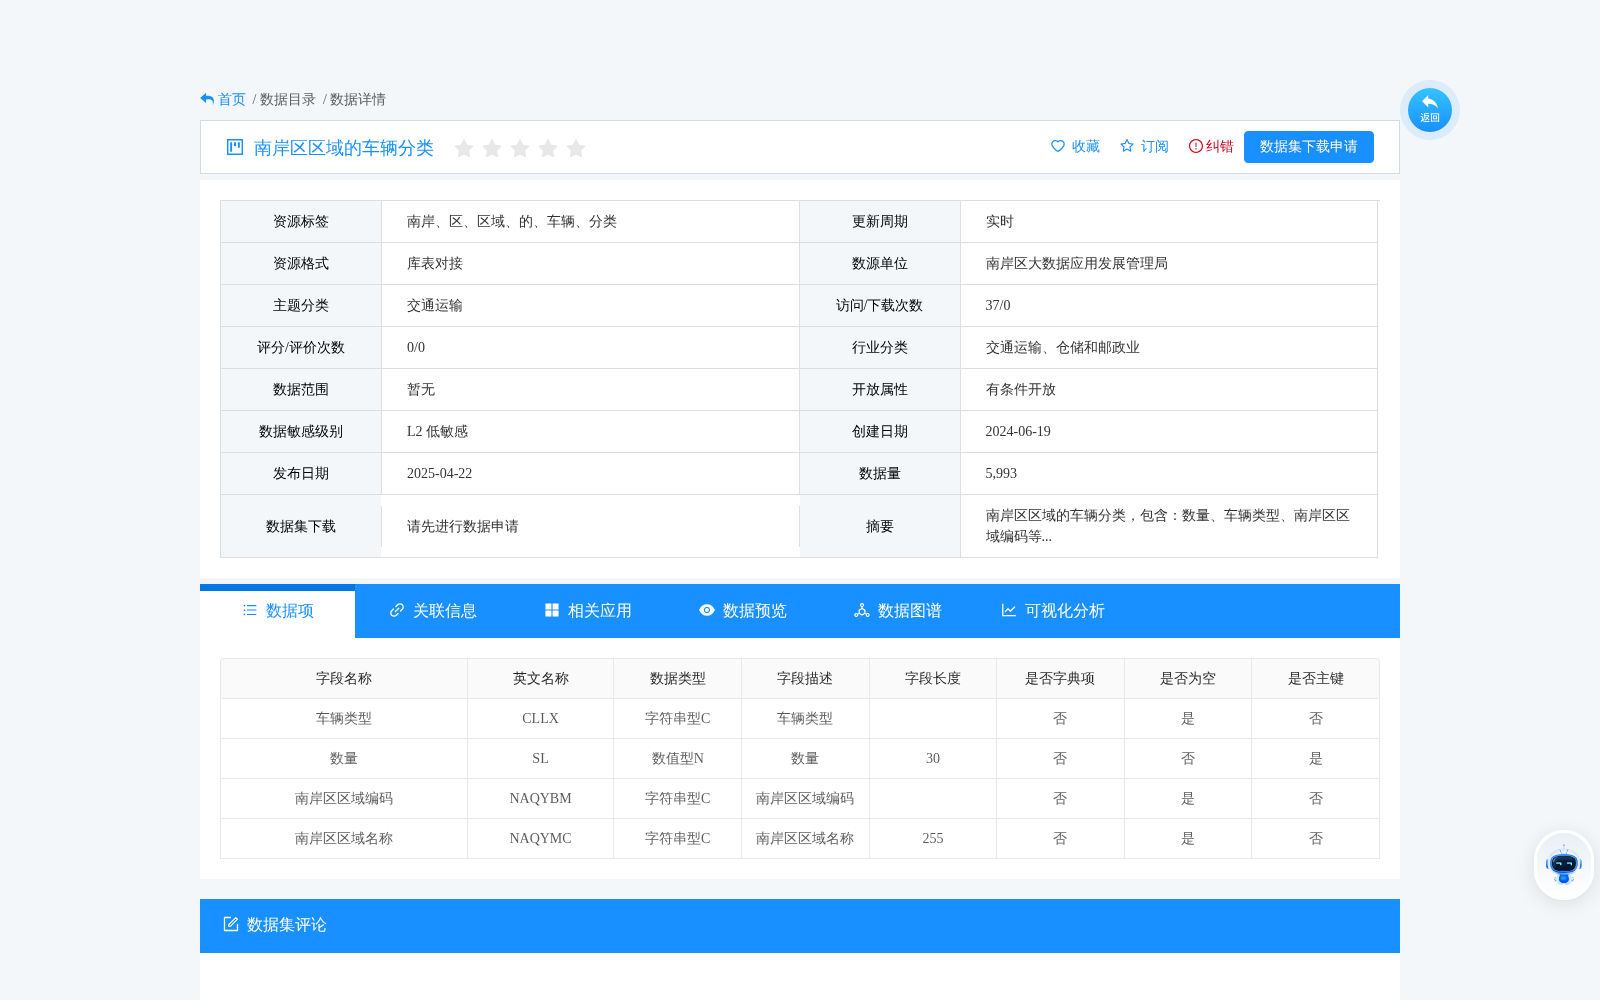This screenshot has height=1000, width=1600.
Task: Click the 有条件开放 open attribute value
Action: 1021,389
